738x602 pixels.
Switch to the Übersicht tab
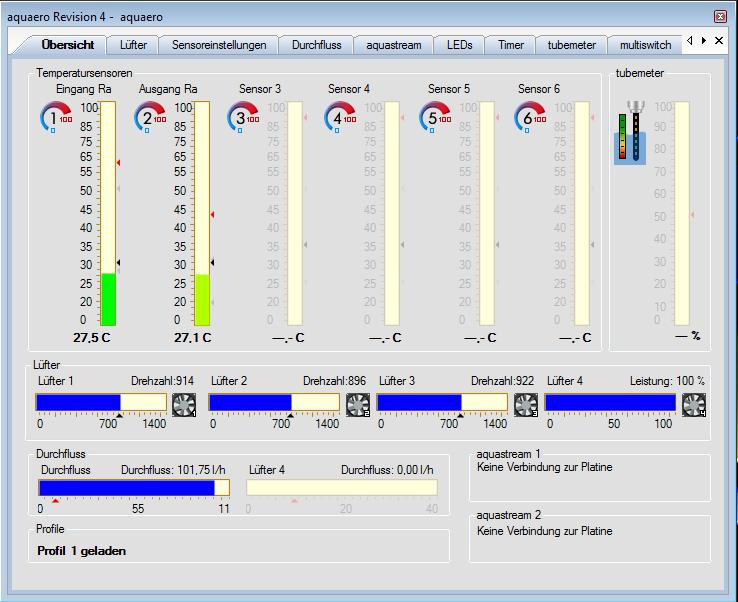[68, 45]
